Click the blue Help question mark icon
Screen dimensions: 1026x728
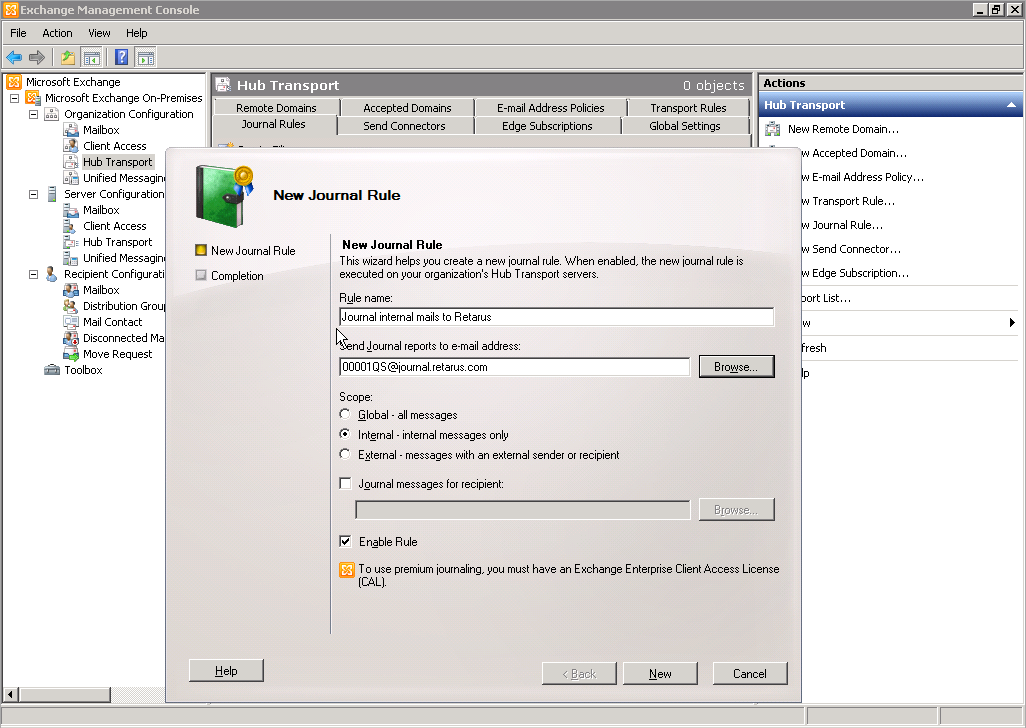pyautogui.click(x=121, y=58)
